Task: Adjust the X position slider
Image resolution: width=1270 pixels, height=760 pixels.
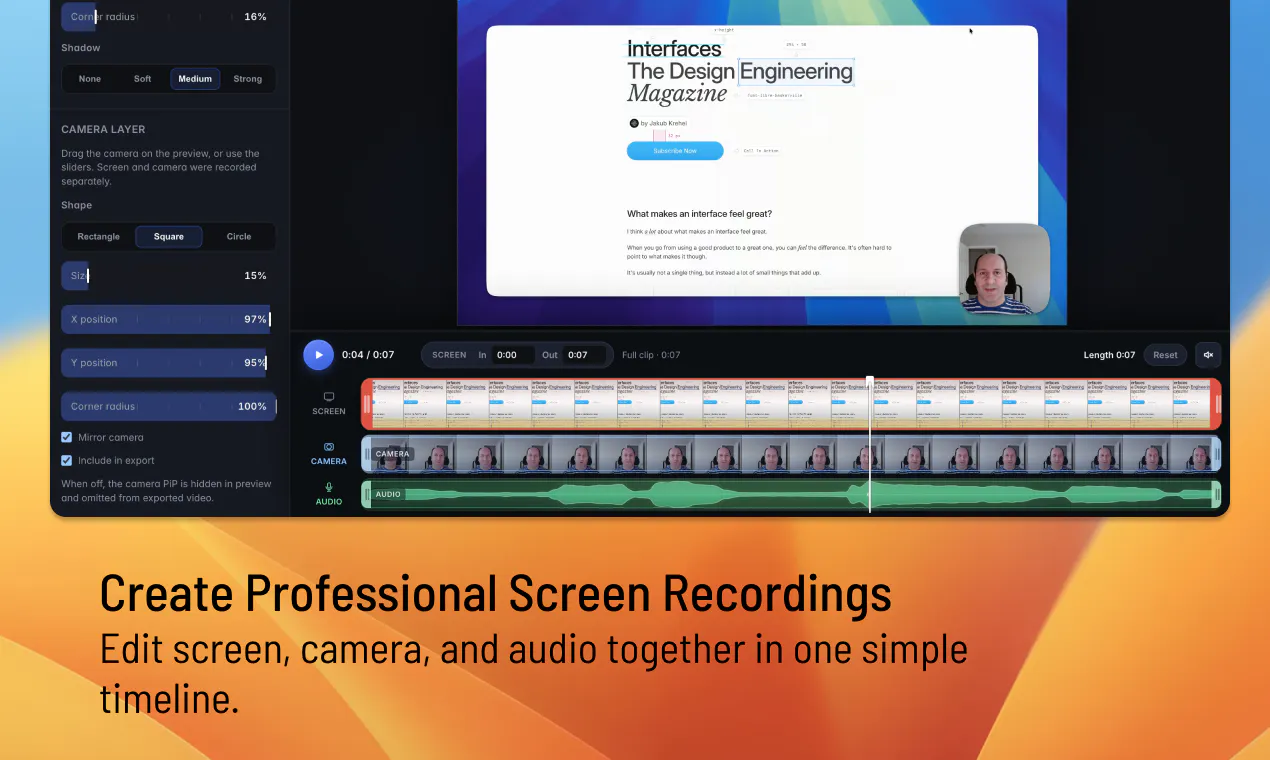Action: (x=168, y=319)
